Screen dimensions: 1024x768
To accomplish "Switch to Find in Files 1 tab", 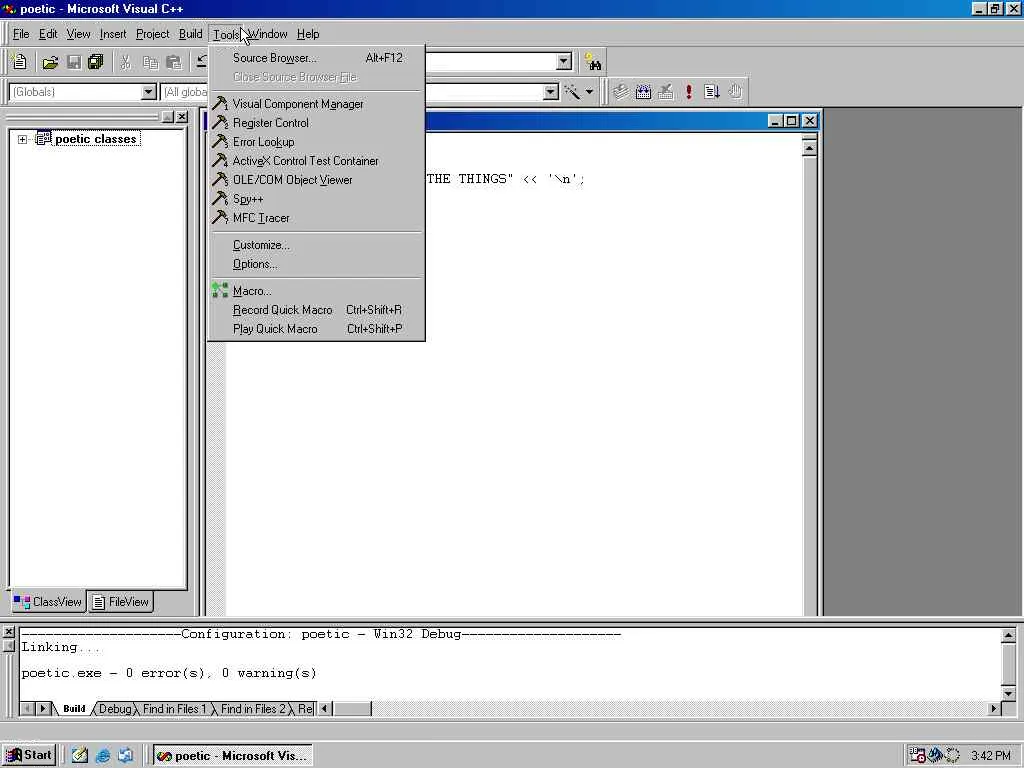I will pos(174,709).
